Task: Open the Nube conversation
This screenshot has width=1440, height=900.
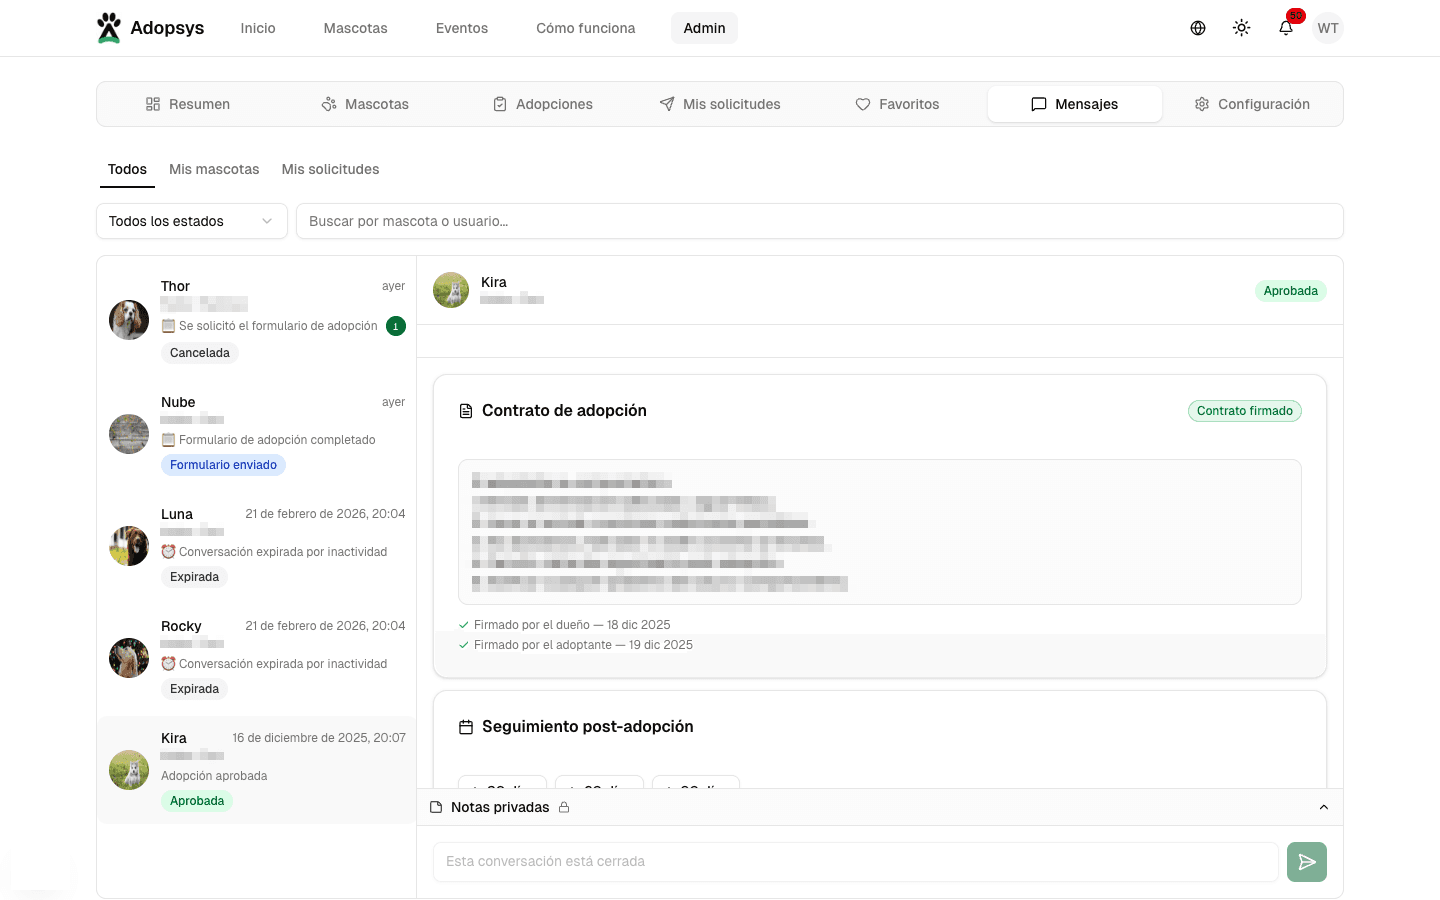Action: (257, 434)
